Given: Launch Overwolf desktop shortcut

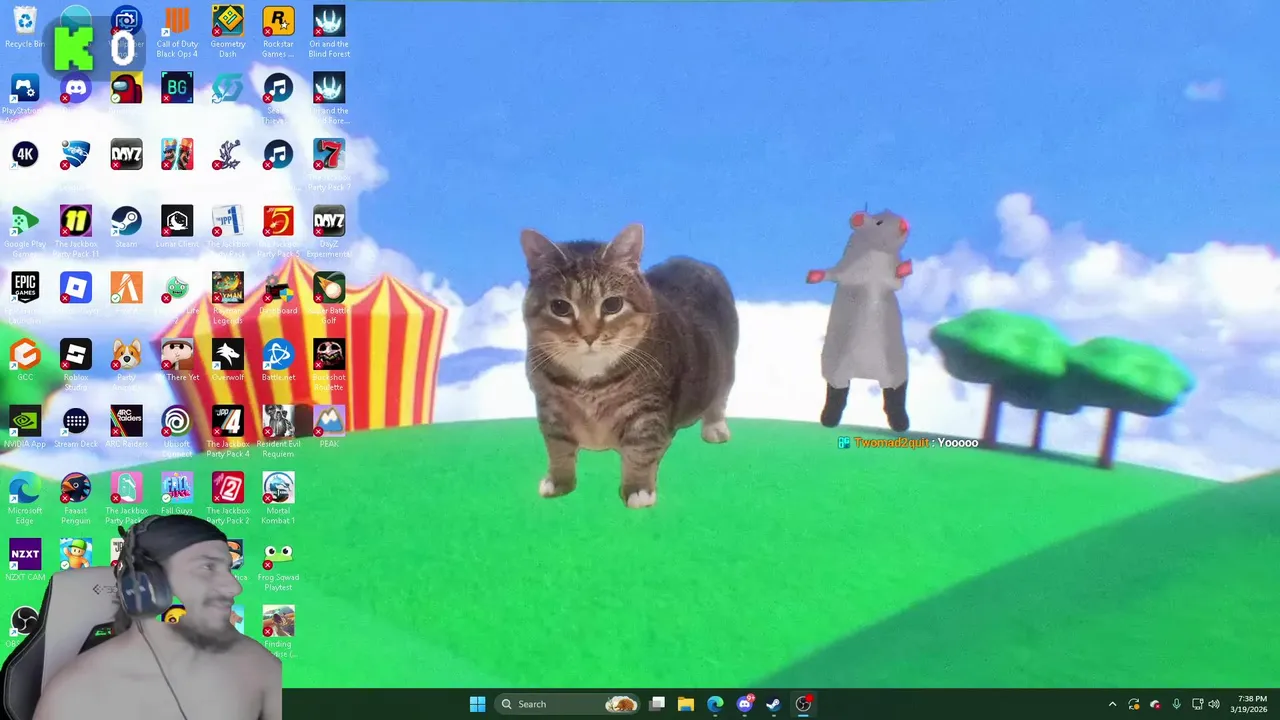Looking at the screenshot, I should pos(228,360).
